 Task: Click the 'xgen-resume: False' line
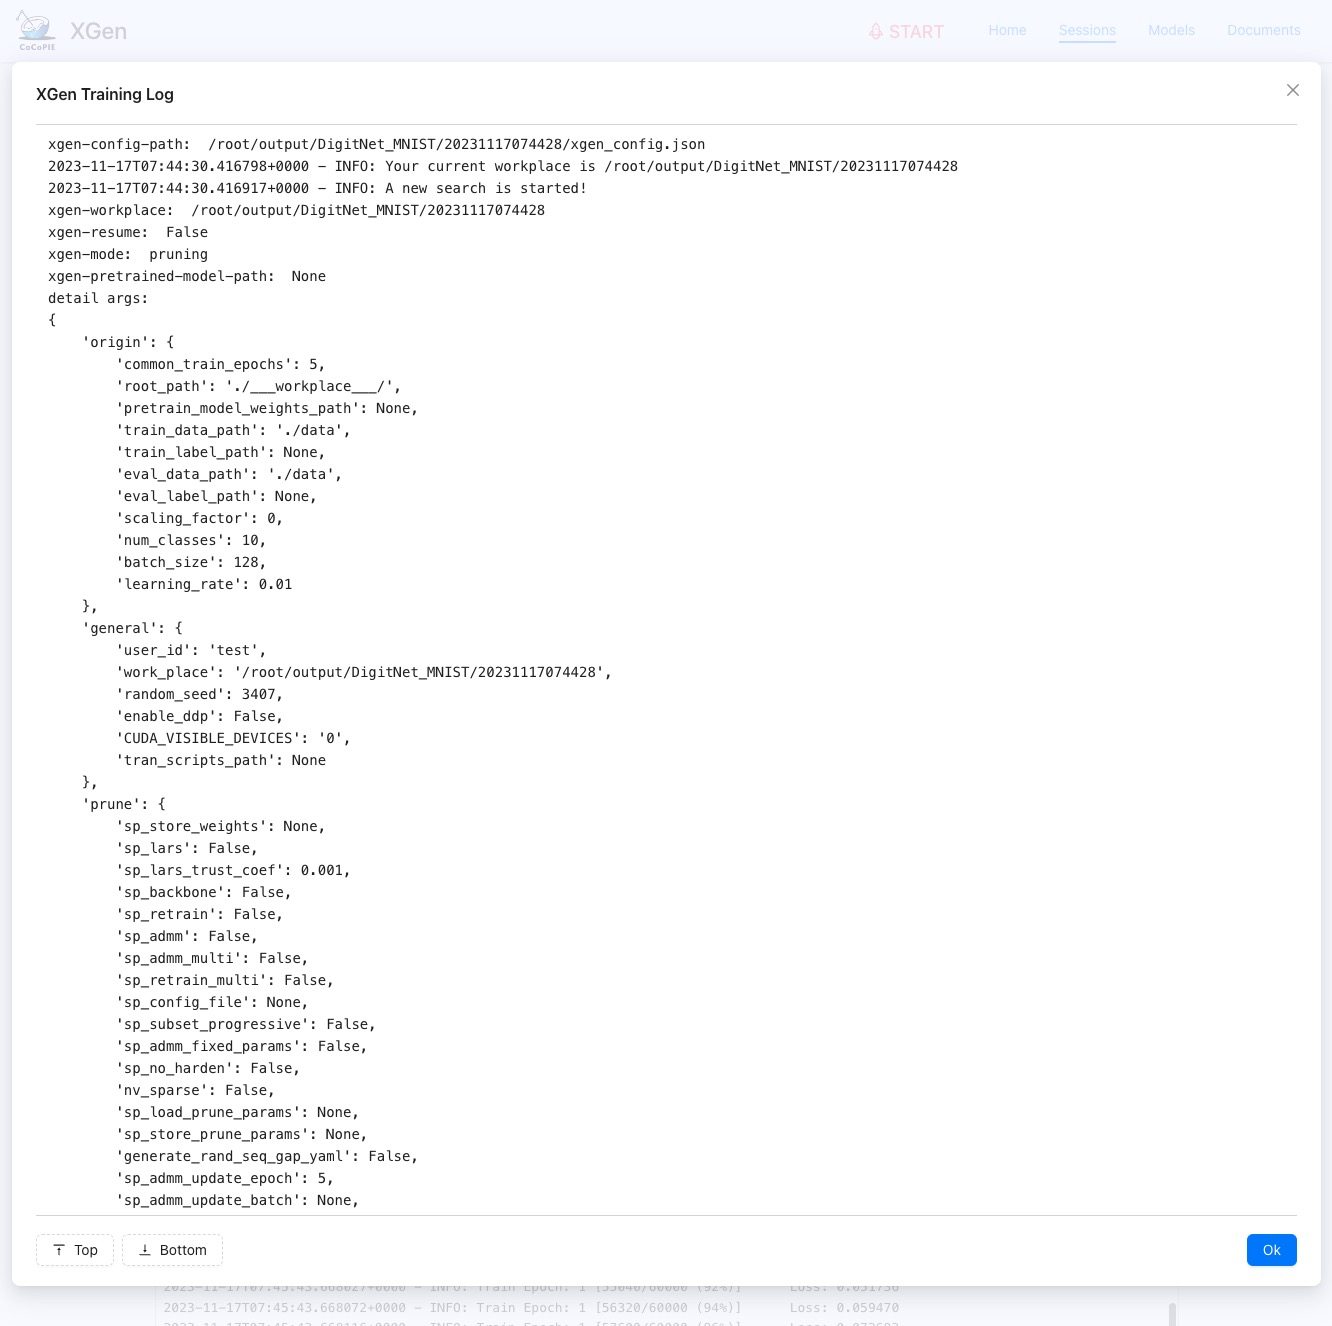click(128, 232)
